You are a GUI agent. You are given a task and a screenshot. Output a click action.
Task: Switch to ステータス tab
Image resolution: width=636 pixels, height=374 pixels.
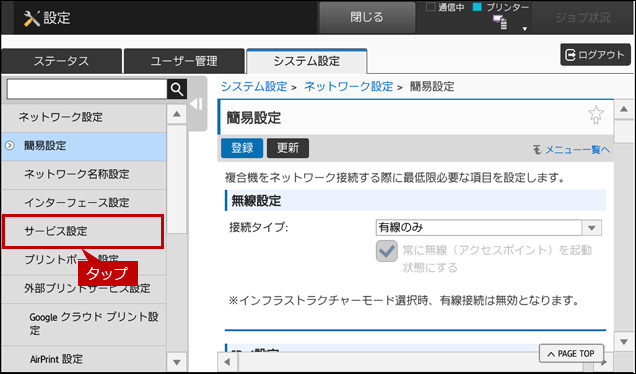click(x=61, y=61)
